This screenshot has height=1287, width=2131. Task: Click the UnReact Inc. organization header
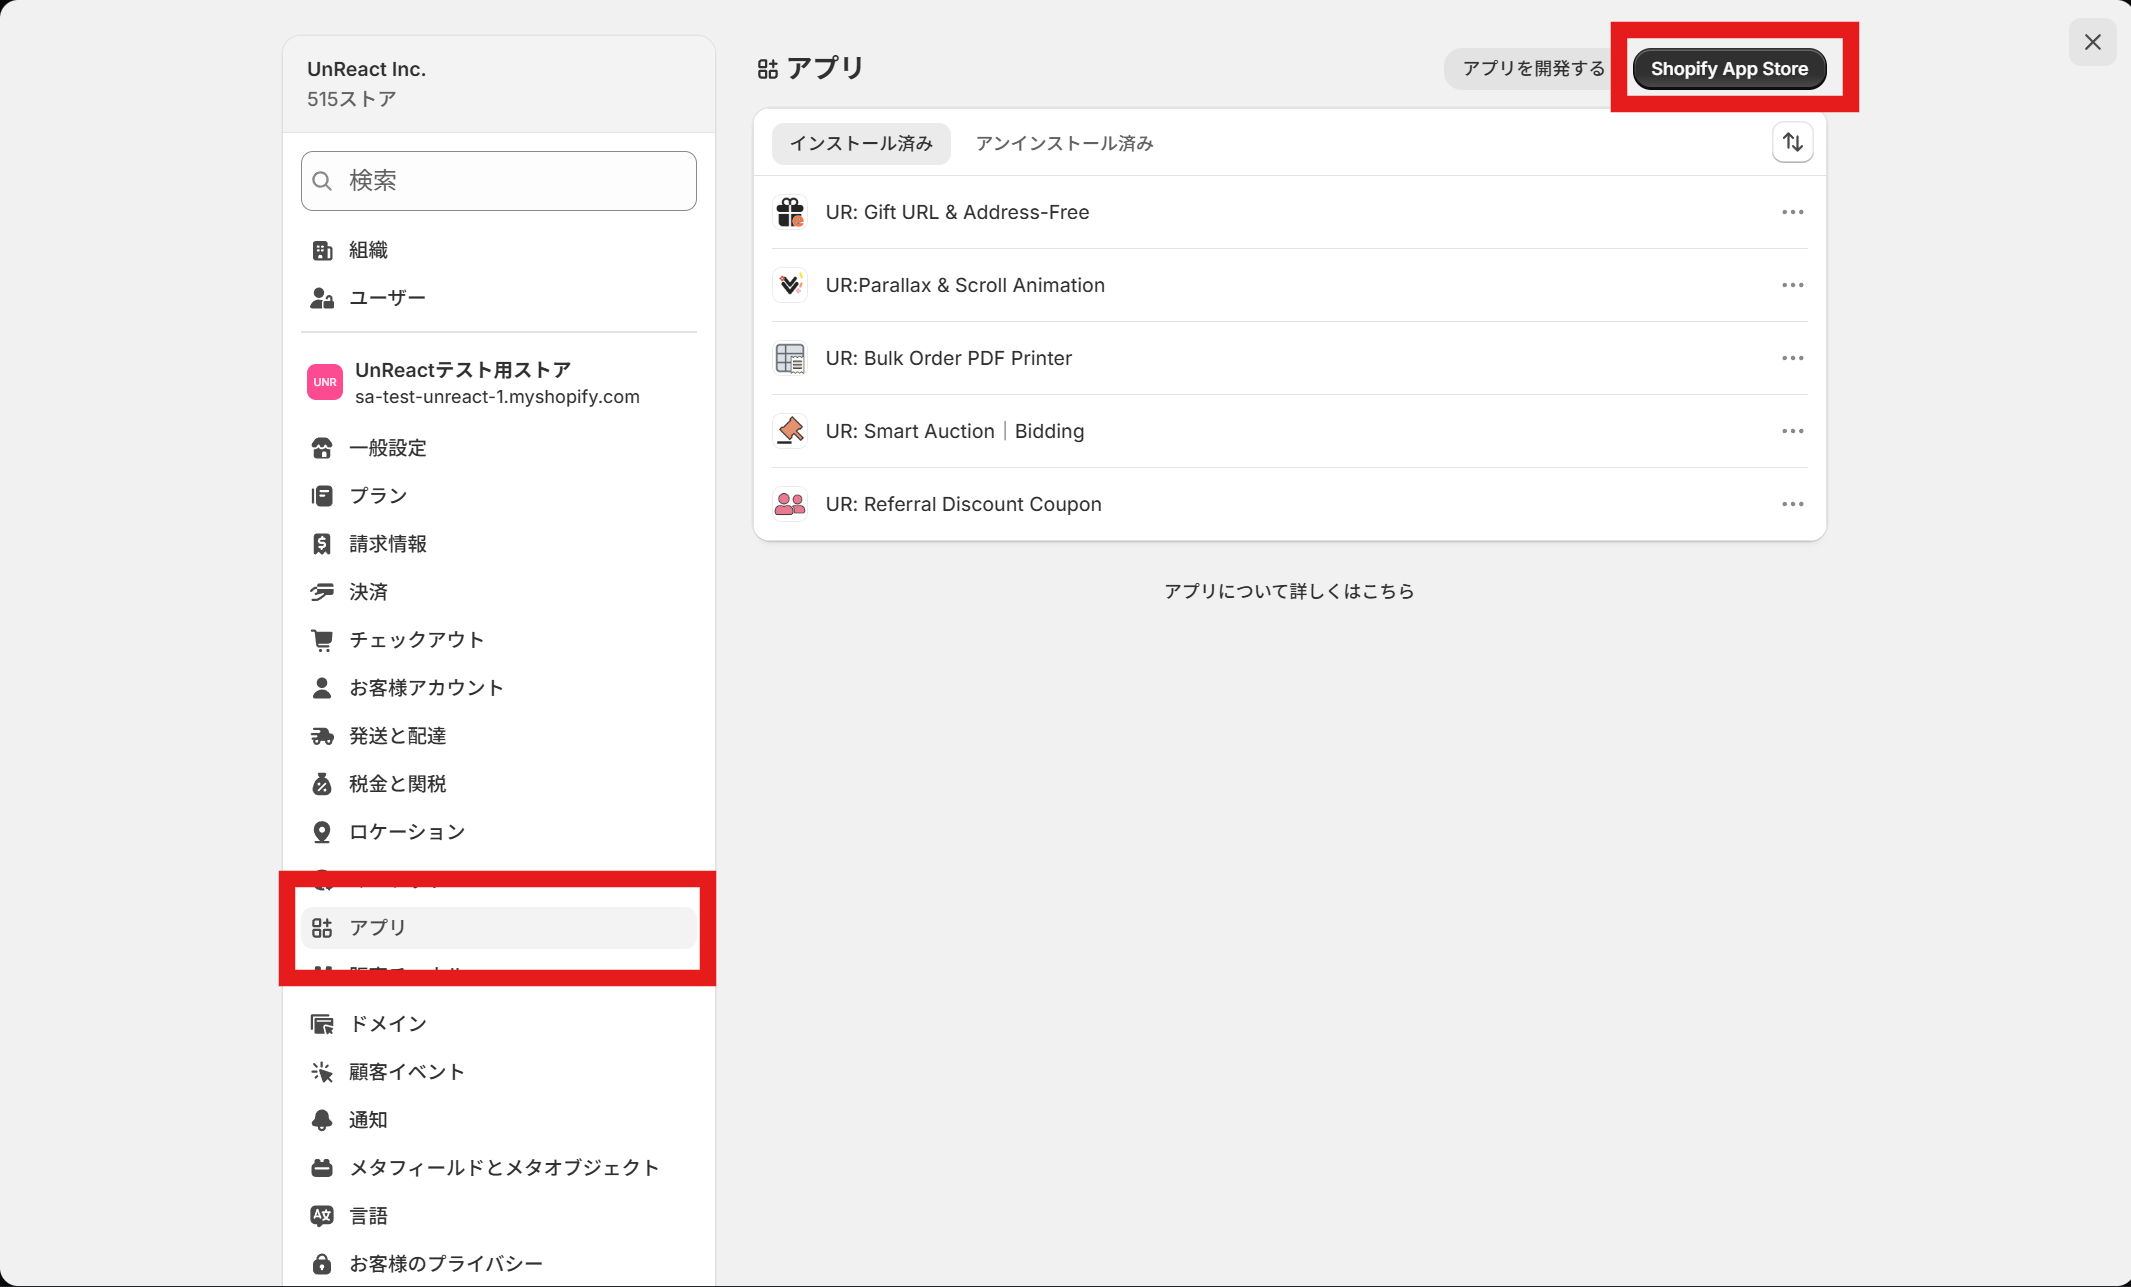pos(498,84)
